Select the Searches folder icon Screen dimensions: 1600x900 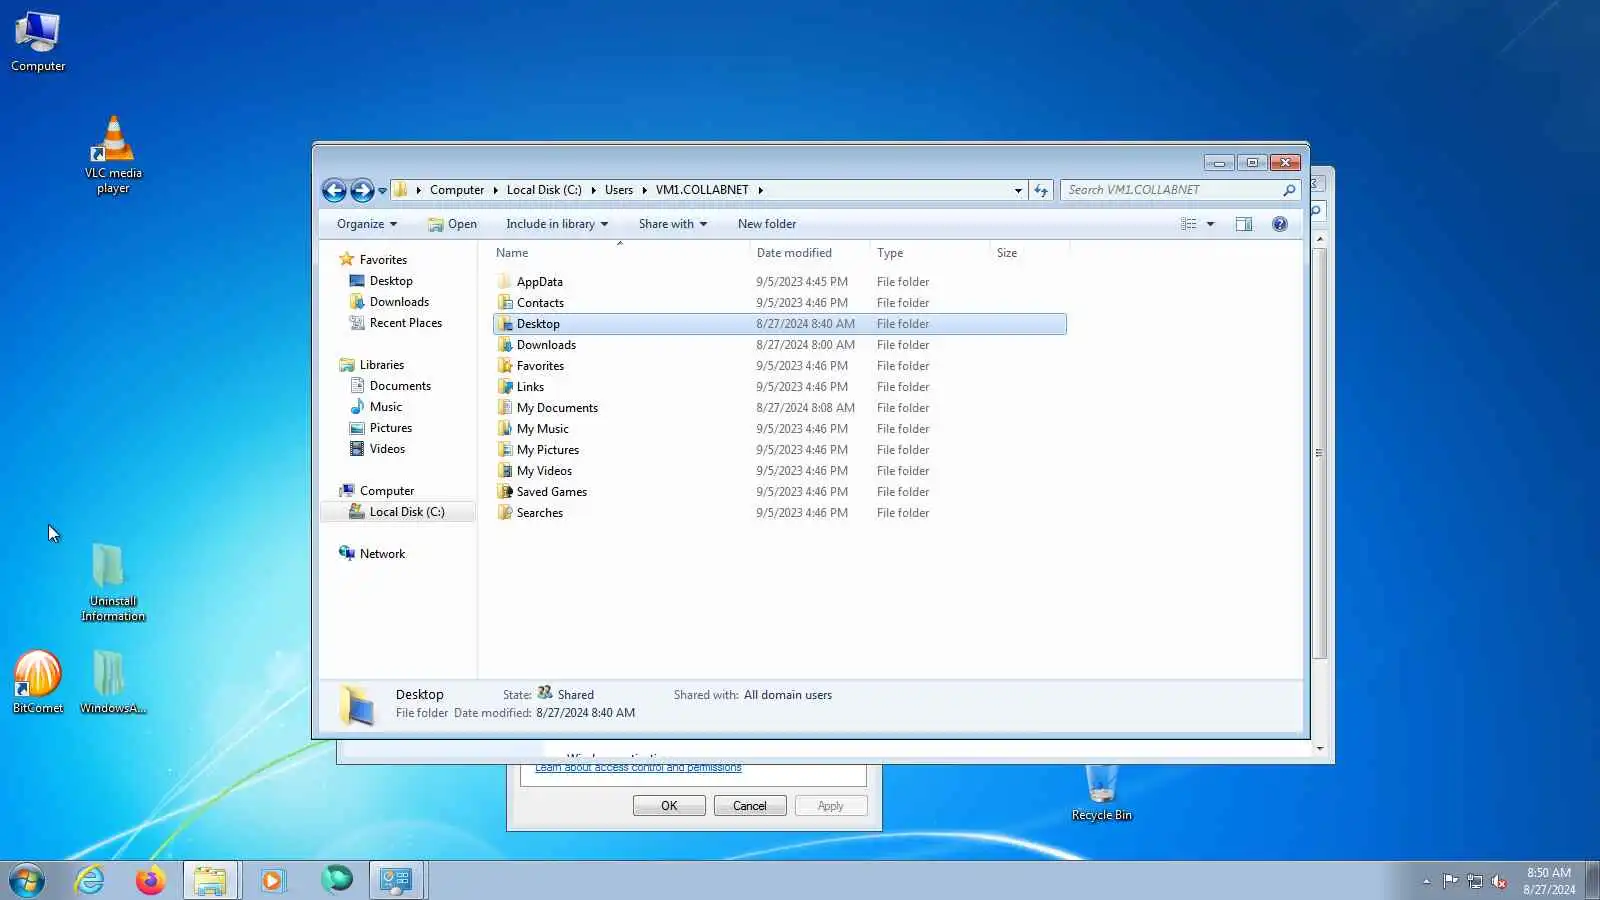[x=505, y=513]
